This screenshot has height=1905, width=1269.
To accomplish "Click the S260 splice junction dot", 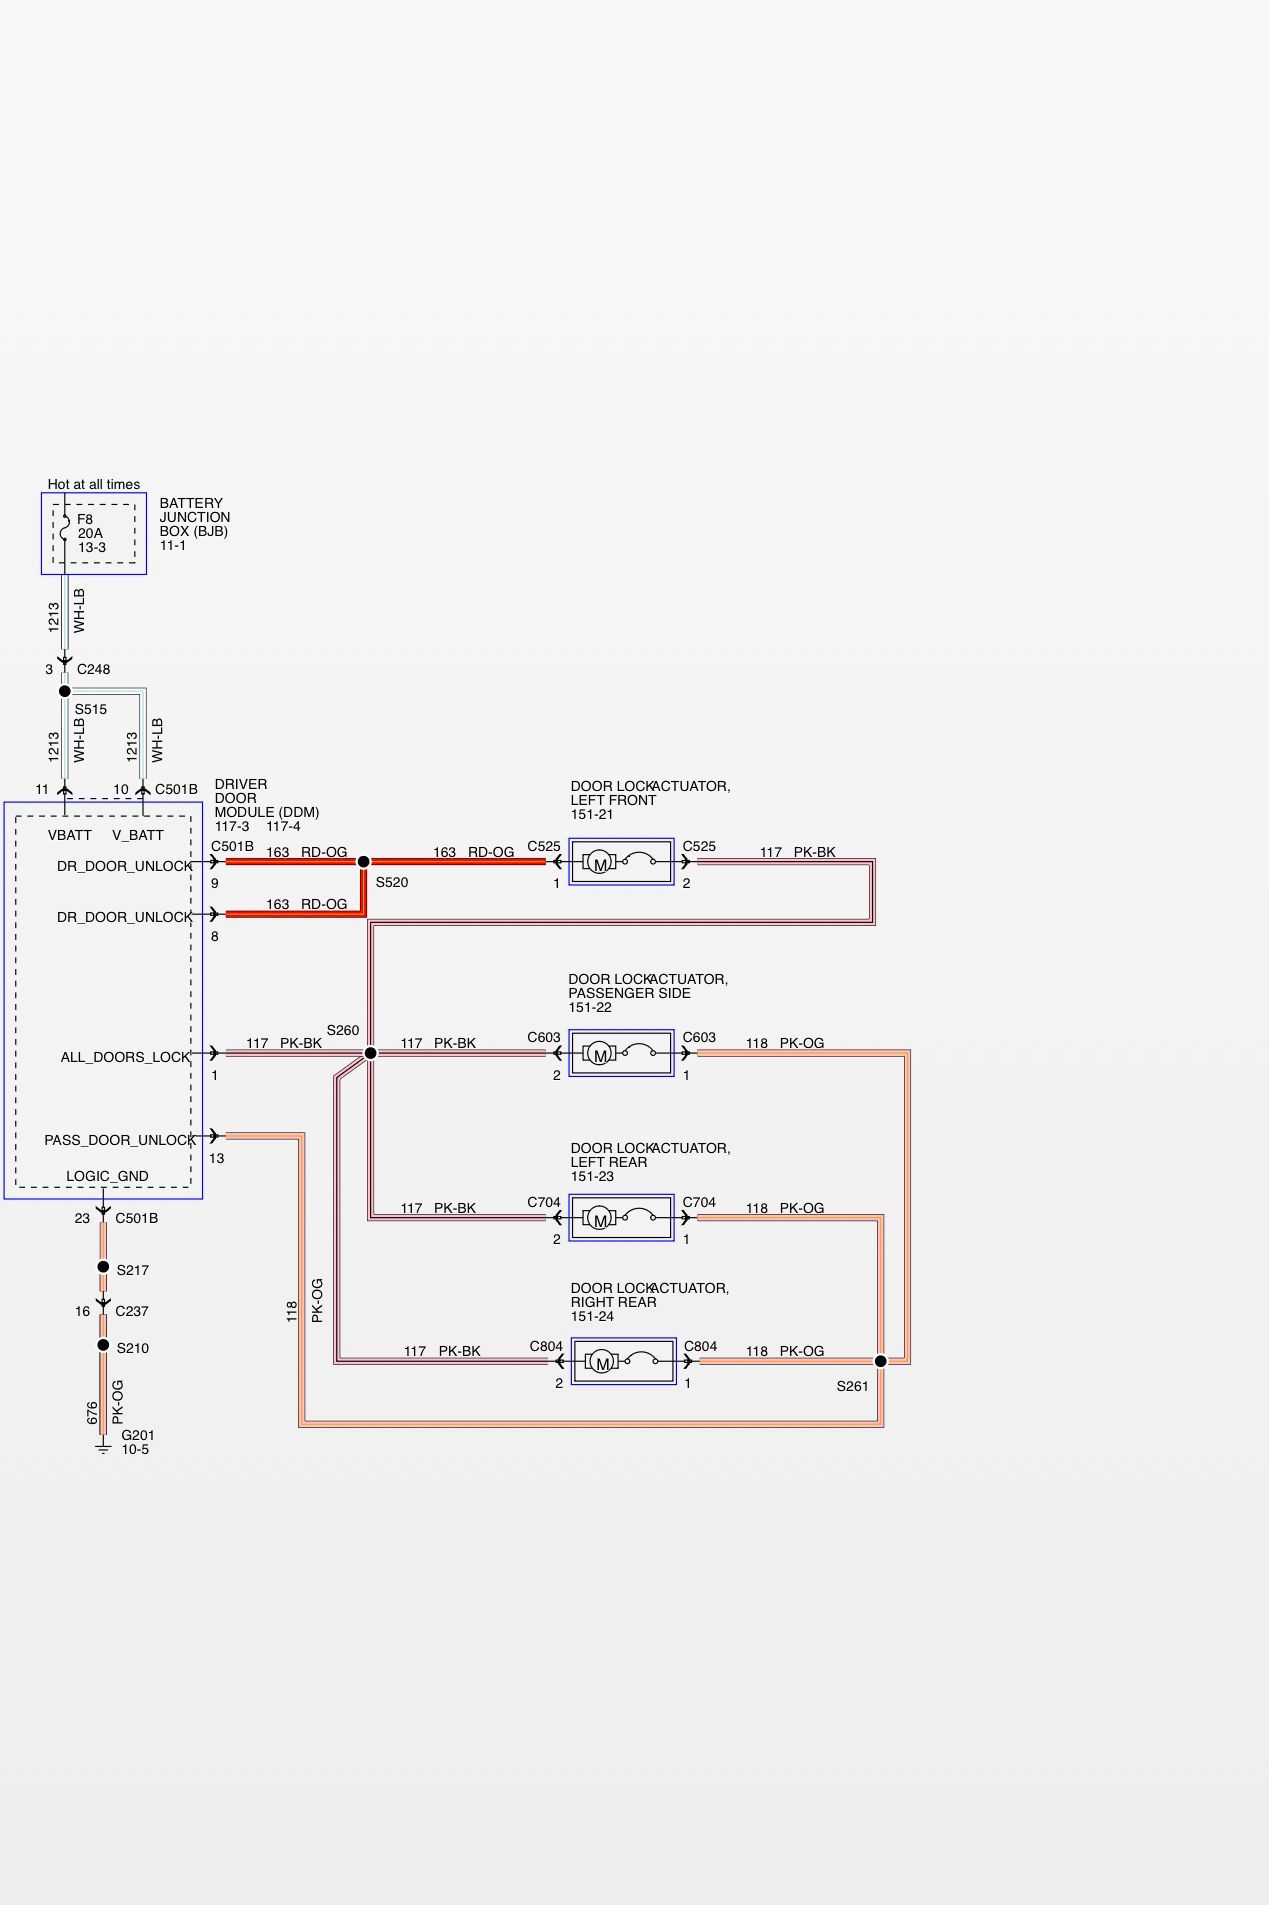I will 370,1053.
